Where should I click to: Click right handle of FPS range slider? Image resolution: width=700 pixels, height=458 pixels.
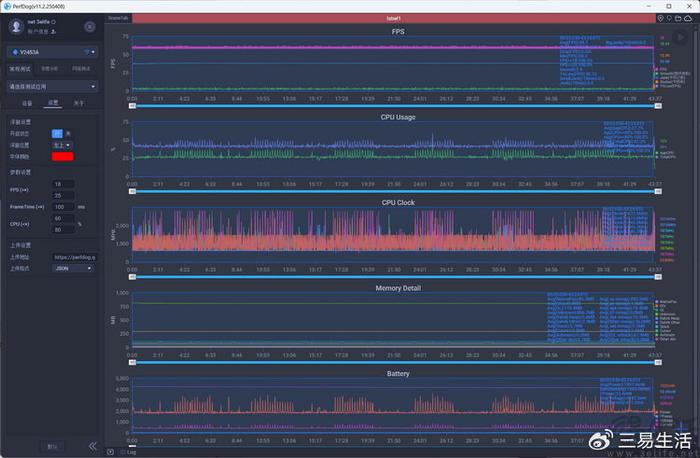[658, 106]
